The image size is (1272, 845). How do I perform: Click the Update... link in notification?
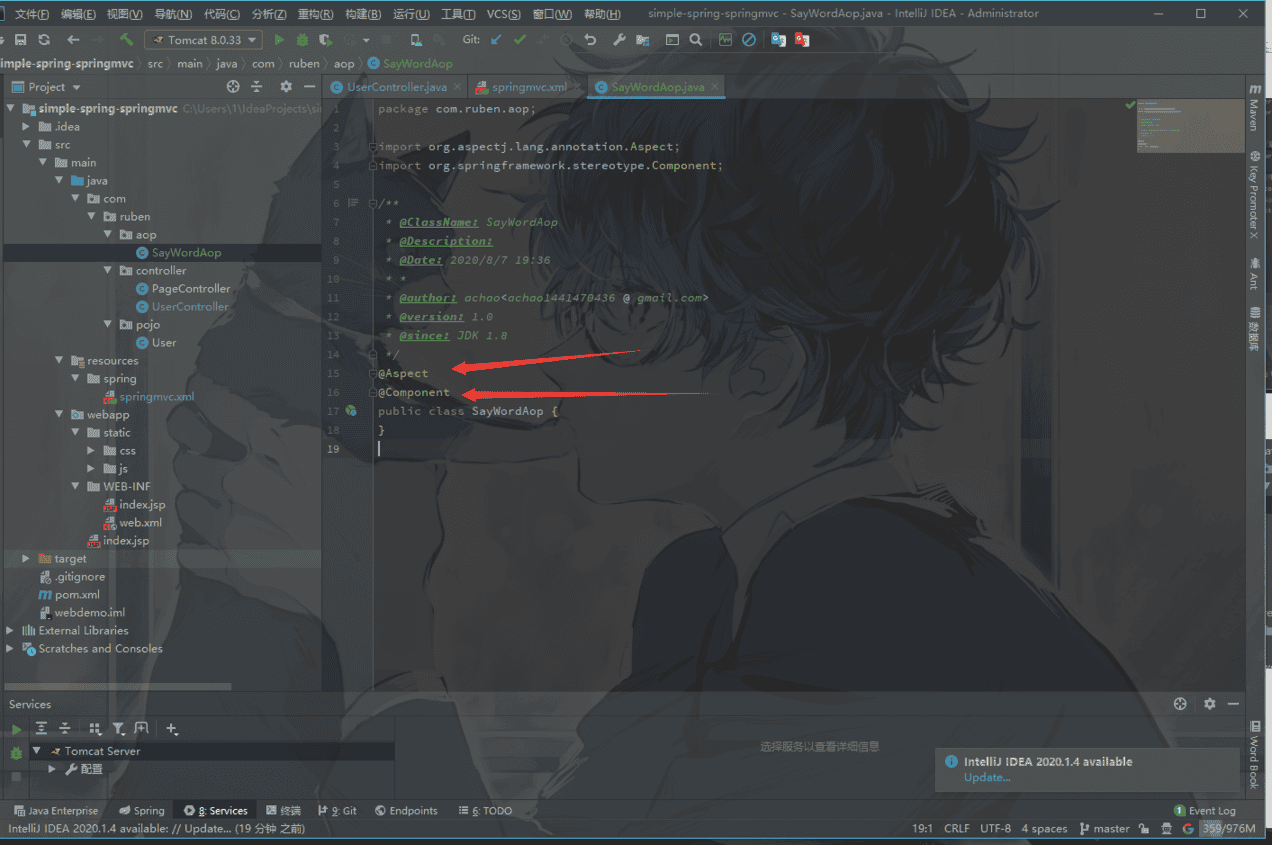987,778
